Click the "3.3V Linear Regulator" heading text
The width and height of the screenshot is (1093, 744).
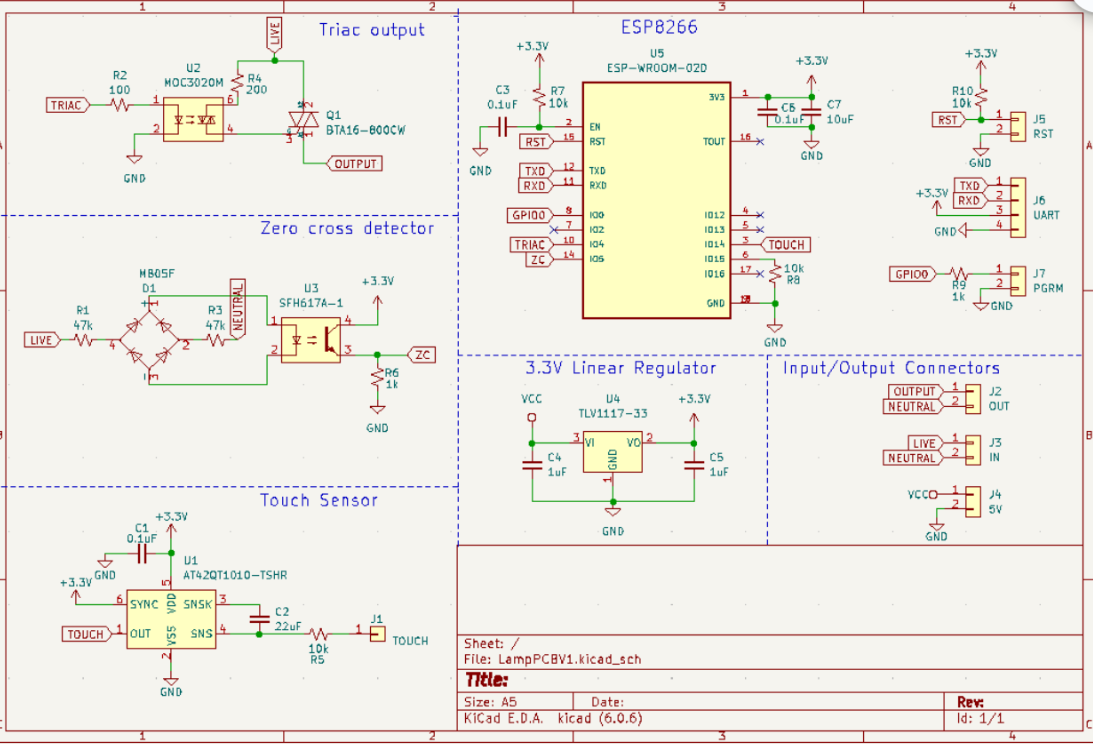[x=620, y=368]
